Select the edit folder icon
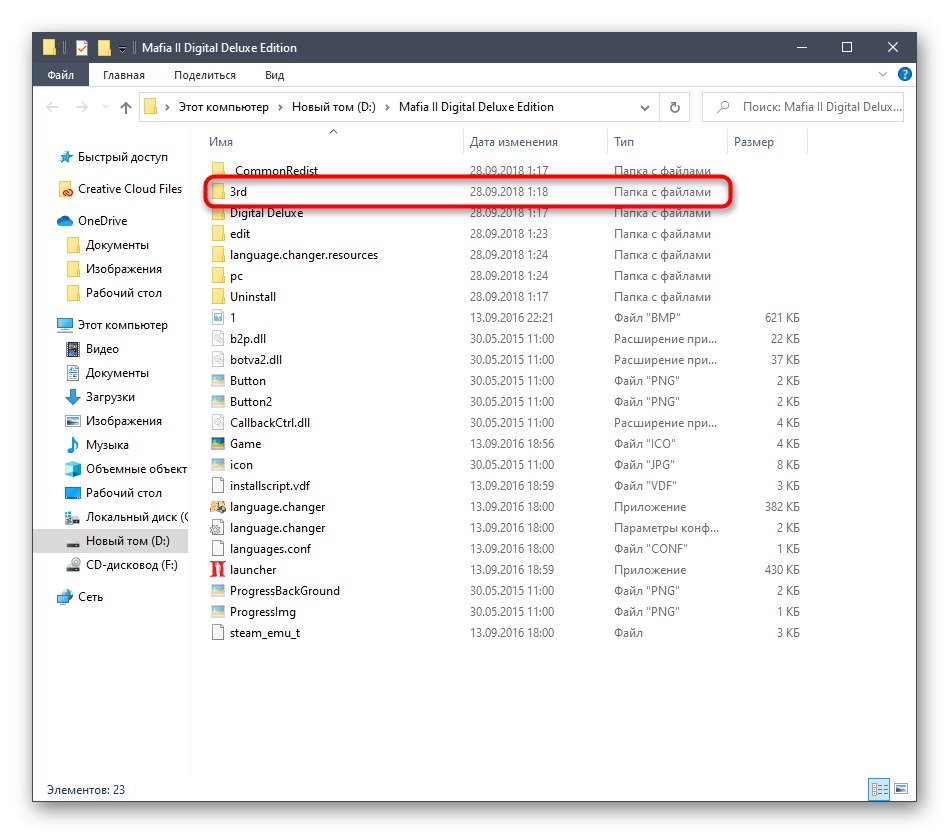Viewport: 949px width, 834px height. pos(218,234)
